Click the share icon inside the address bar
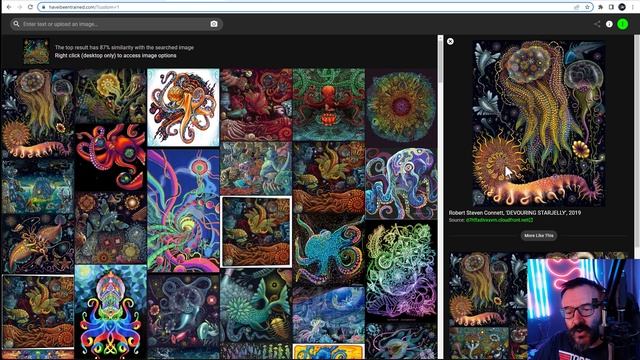 [x=577, y=7]
